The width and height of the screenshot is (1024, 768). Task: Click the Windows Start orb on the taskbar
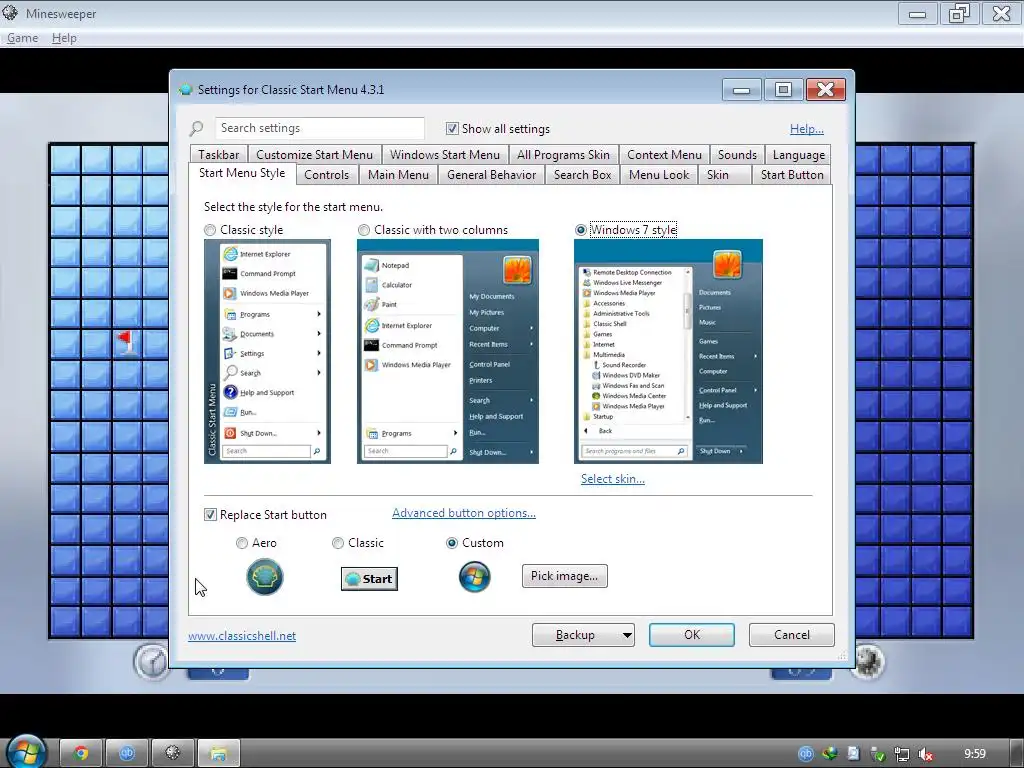click(24, 751)
